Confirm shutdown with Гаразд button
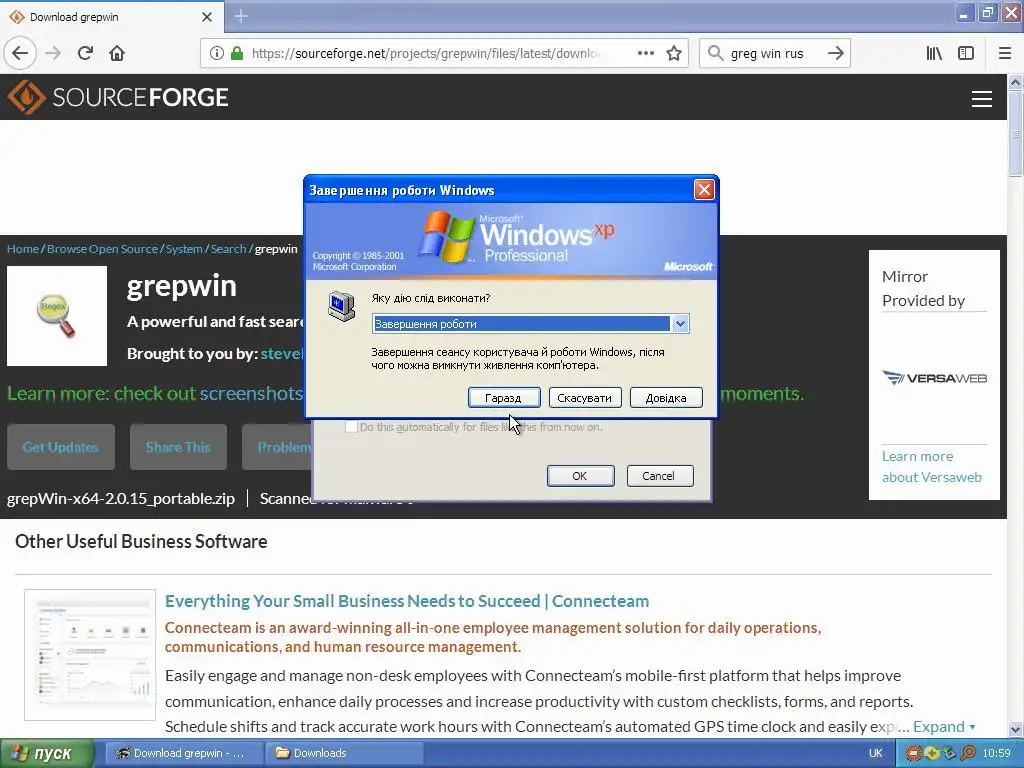 tap(504, 398)
